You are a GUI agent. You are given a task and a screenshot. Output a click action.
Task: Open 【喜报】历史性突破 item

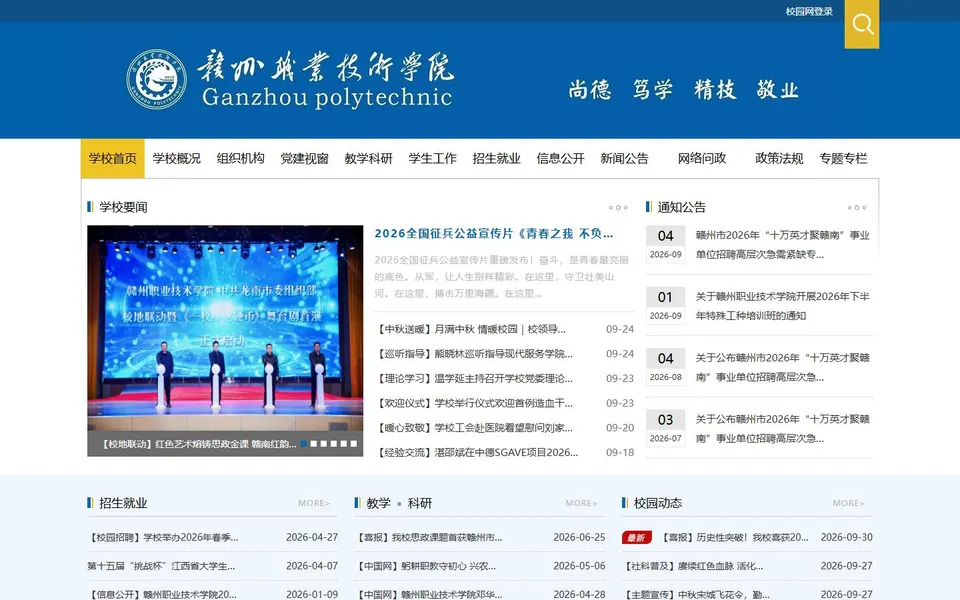(734, 538)
